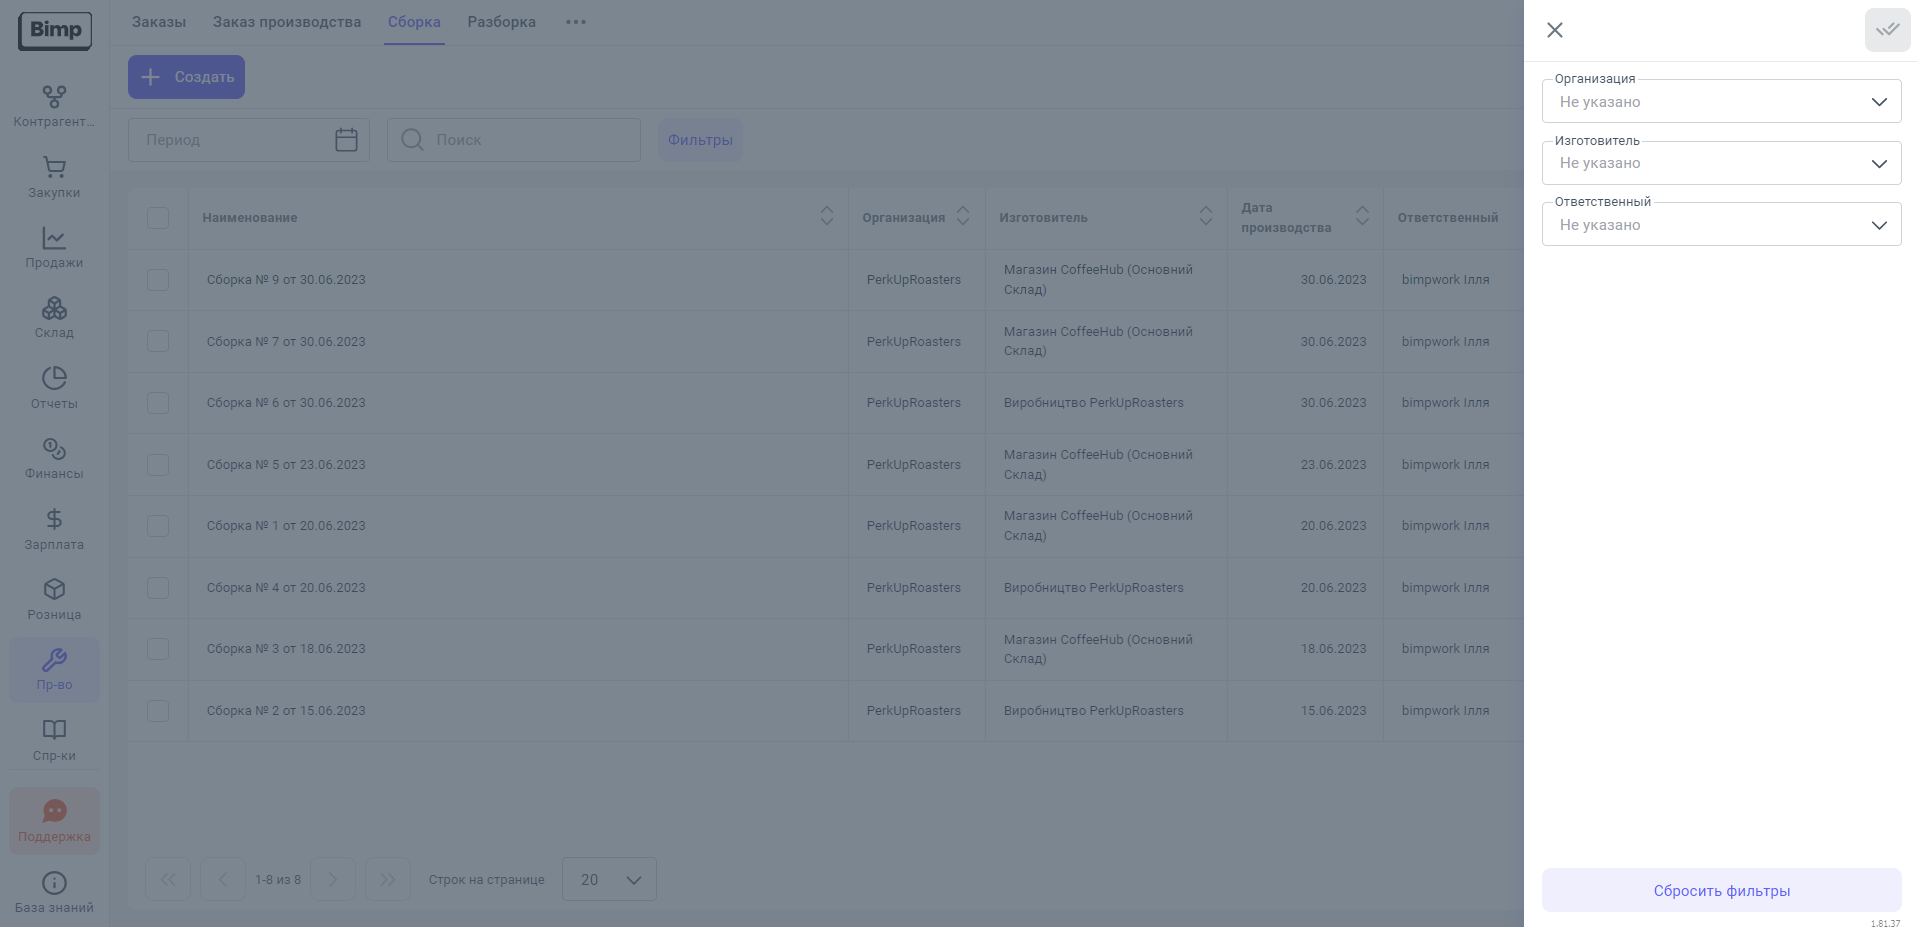
Task: Apply filters with double-check icon
Action: coord(1886,30)
